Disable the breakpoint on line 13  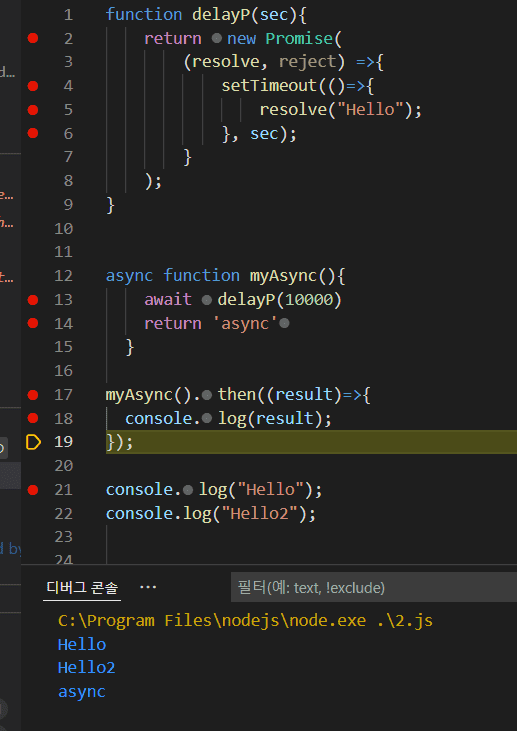pyautogui.click(x=33, y=300)
